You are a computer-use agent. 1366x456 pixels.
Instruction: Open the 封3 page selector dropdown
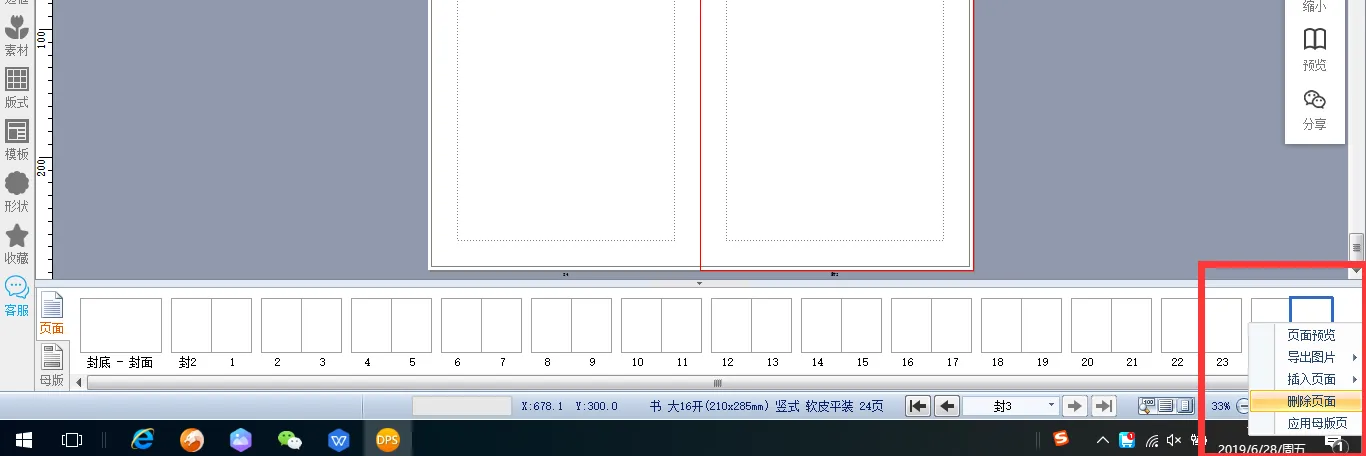pyautogui.click(x=1010, y=406)
